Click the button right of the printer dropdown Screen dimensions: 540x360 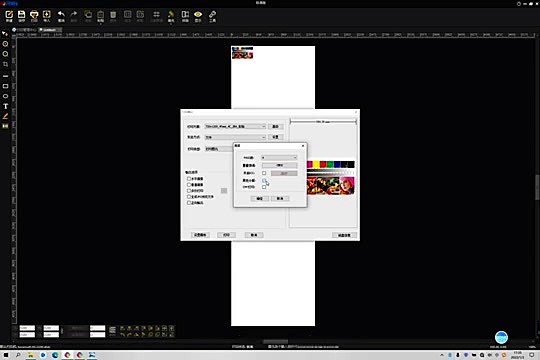point(276,127)
